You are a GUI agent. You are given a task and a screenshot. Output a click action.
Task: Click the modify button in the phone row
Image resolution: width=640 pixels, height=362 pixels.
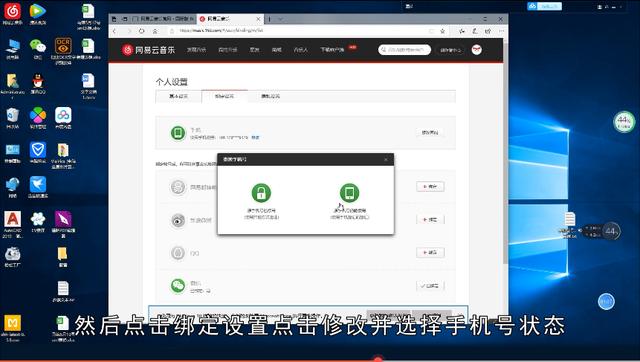430,133
